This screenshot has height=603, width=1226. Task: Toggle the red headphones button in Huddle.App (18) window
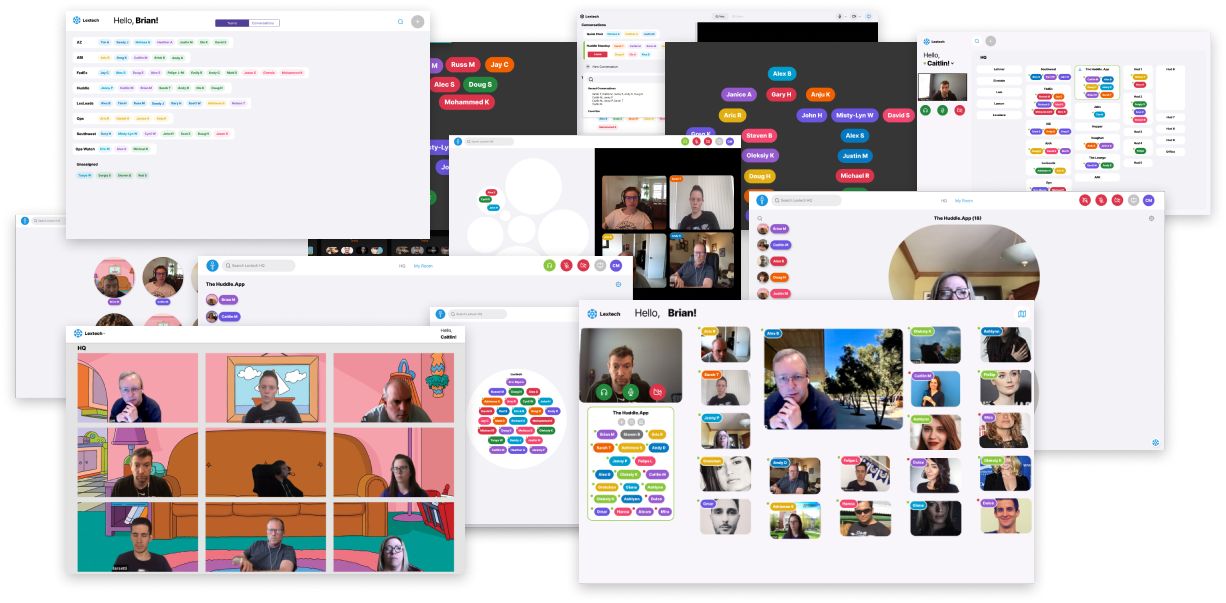point(1085,200)
